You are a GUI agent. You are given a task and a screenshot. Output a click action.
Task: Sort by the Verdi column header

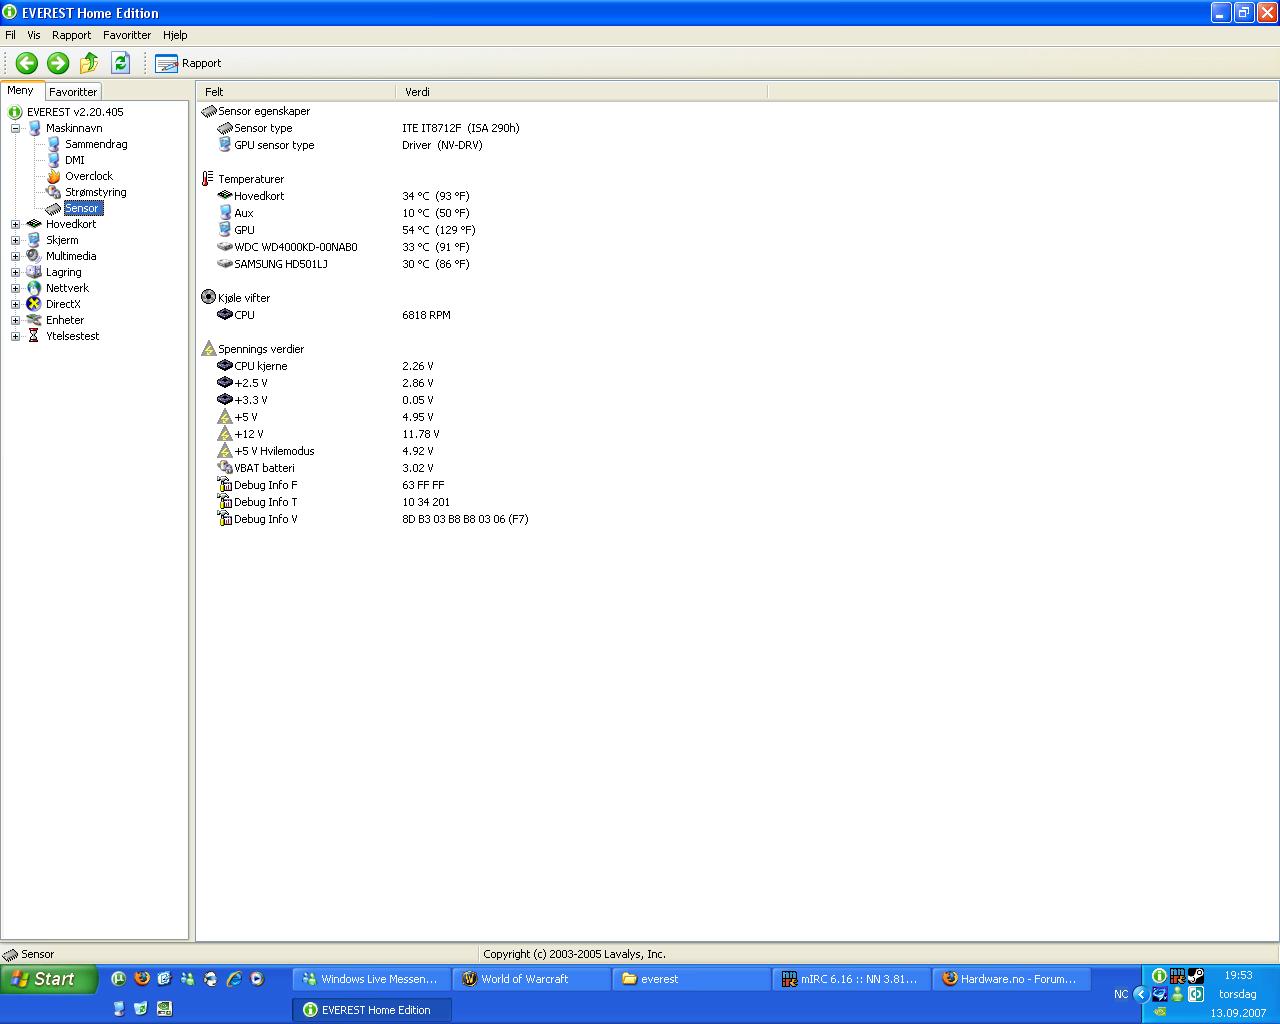click(x=582, y=91)
